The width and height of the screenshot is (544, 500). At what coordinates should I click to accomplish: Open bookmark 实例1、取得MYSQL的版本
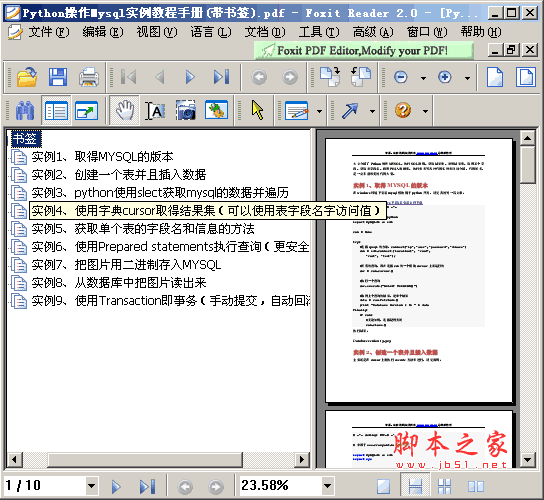(102, 157)
